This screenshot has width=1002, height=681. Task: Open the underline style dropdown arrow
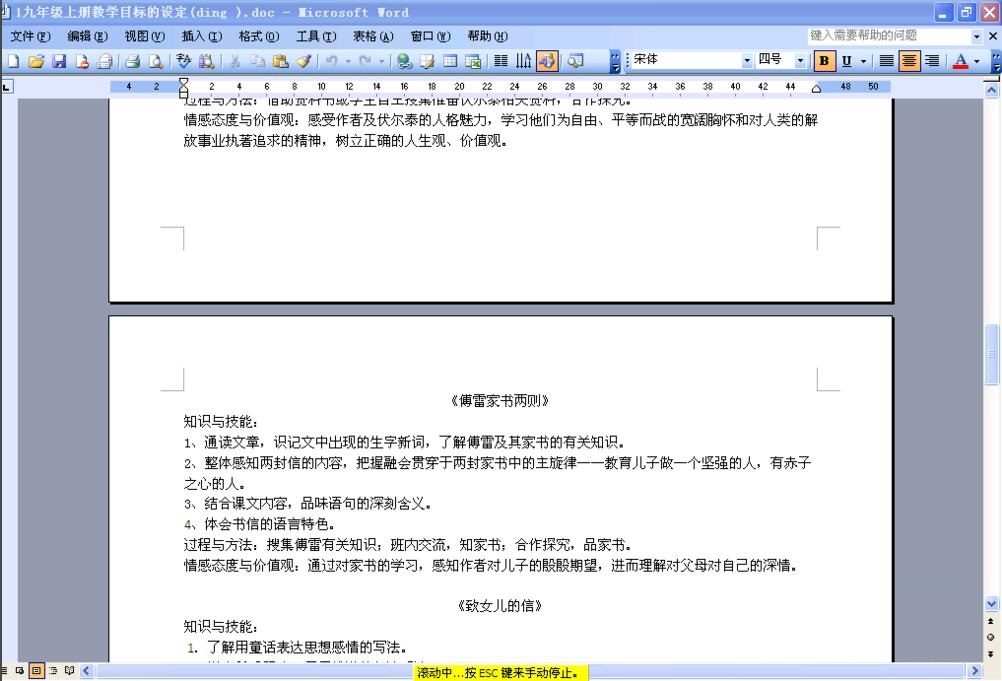(863, 61)
